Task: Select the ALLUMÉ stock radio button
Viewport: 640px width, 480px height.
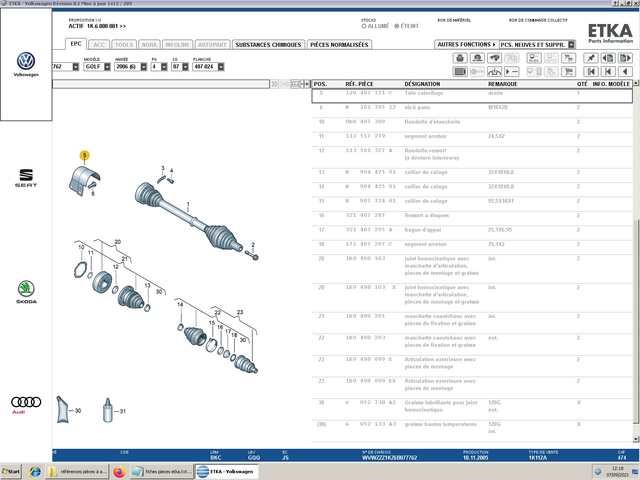Action: coord(364,26)
